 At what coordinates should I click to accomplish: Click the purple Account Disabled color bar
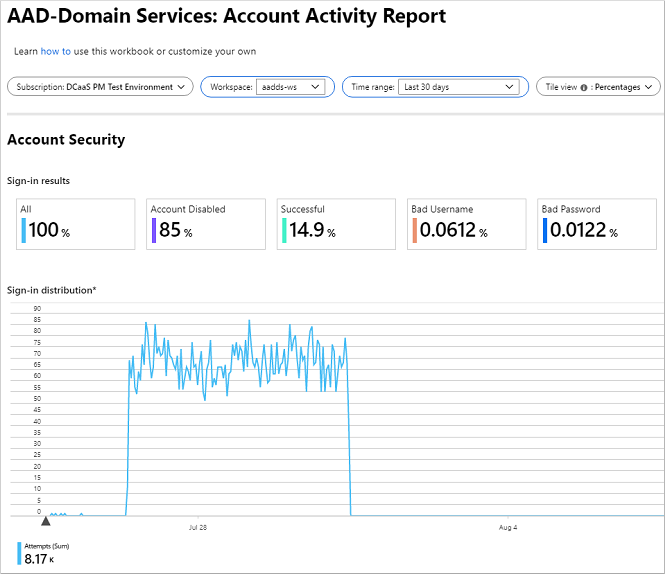coord(153,231)
